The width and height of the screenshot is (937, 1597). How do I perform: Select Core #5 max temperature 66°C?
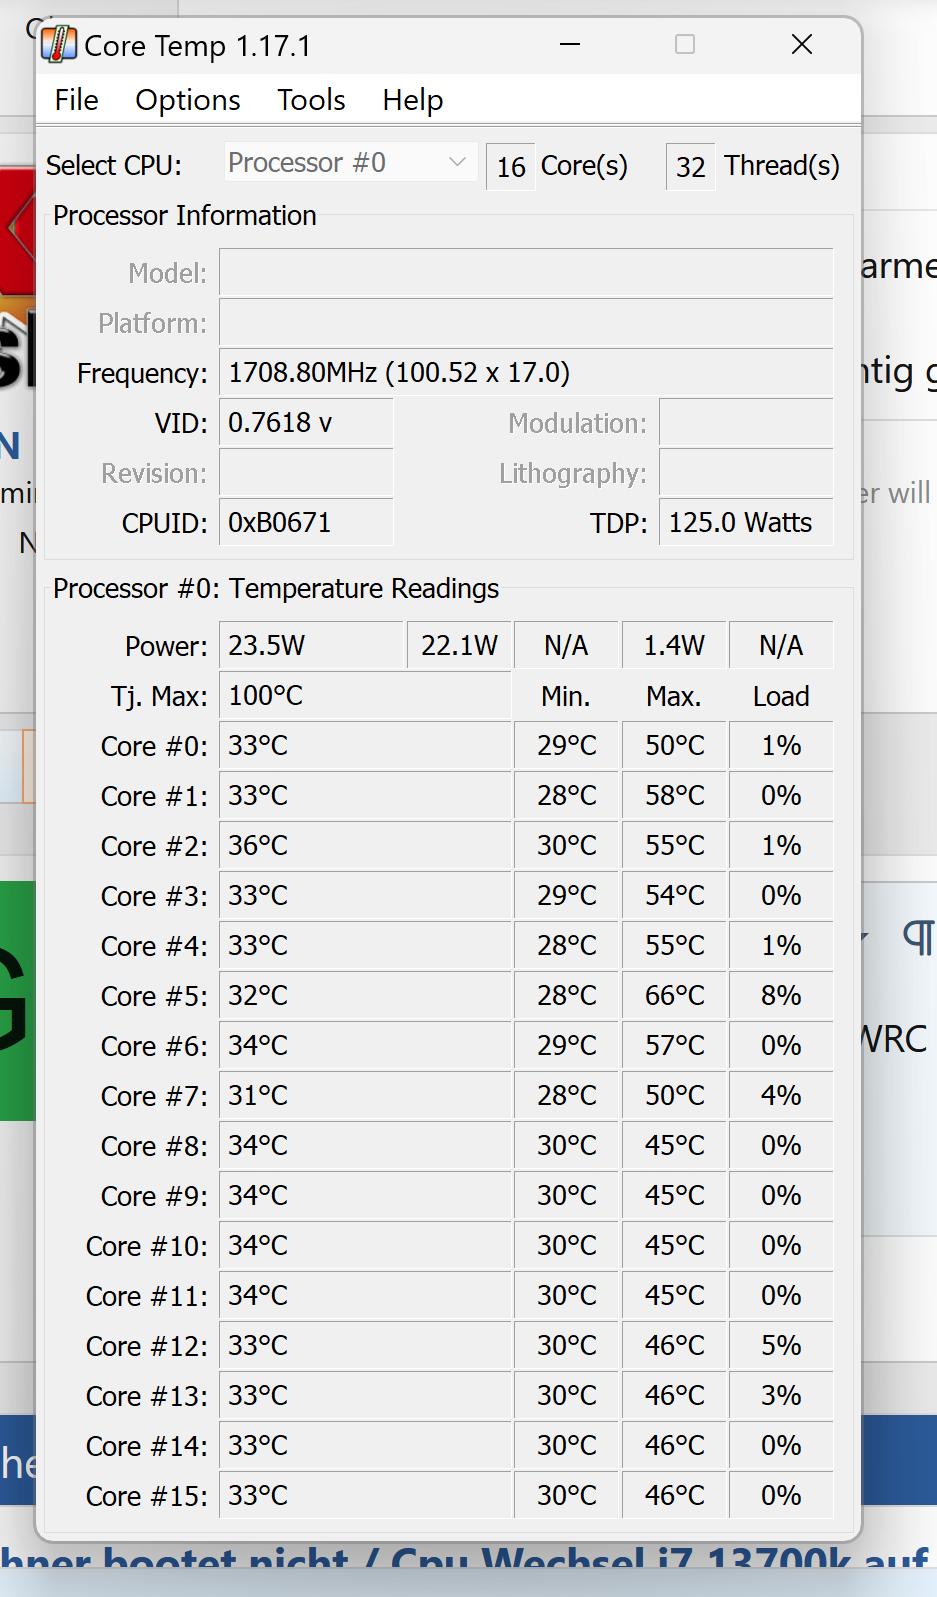tap(674, 996)
